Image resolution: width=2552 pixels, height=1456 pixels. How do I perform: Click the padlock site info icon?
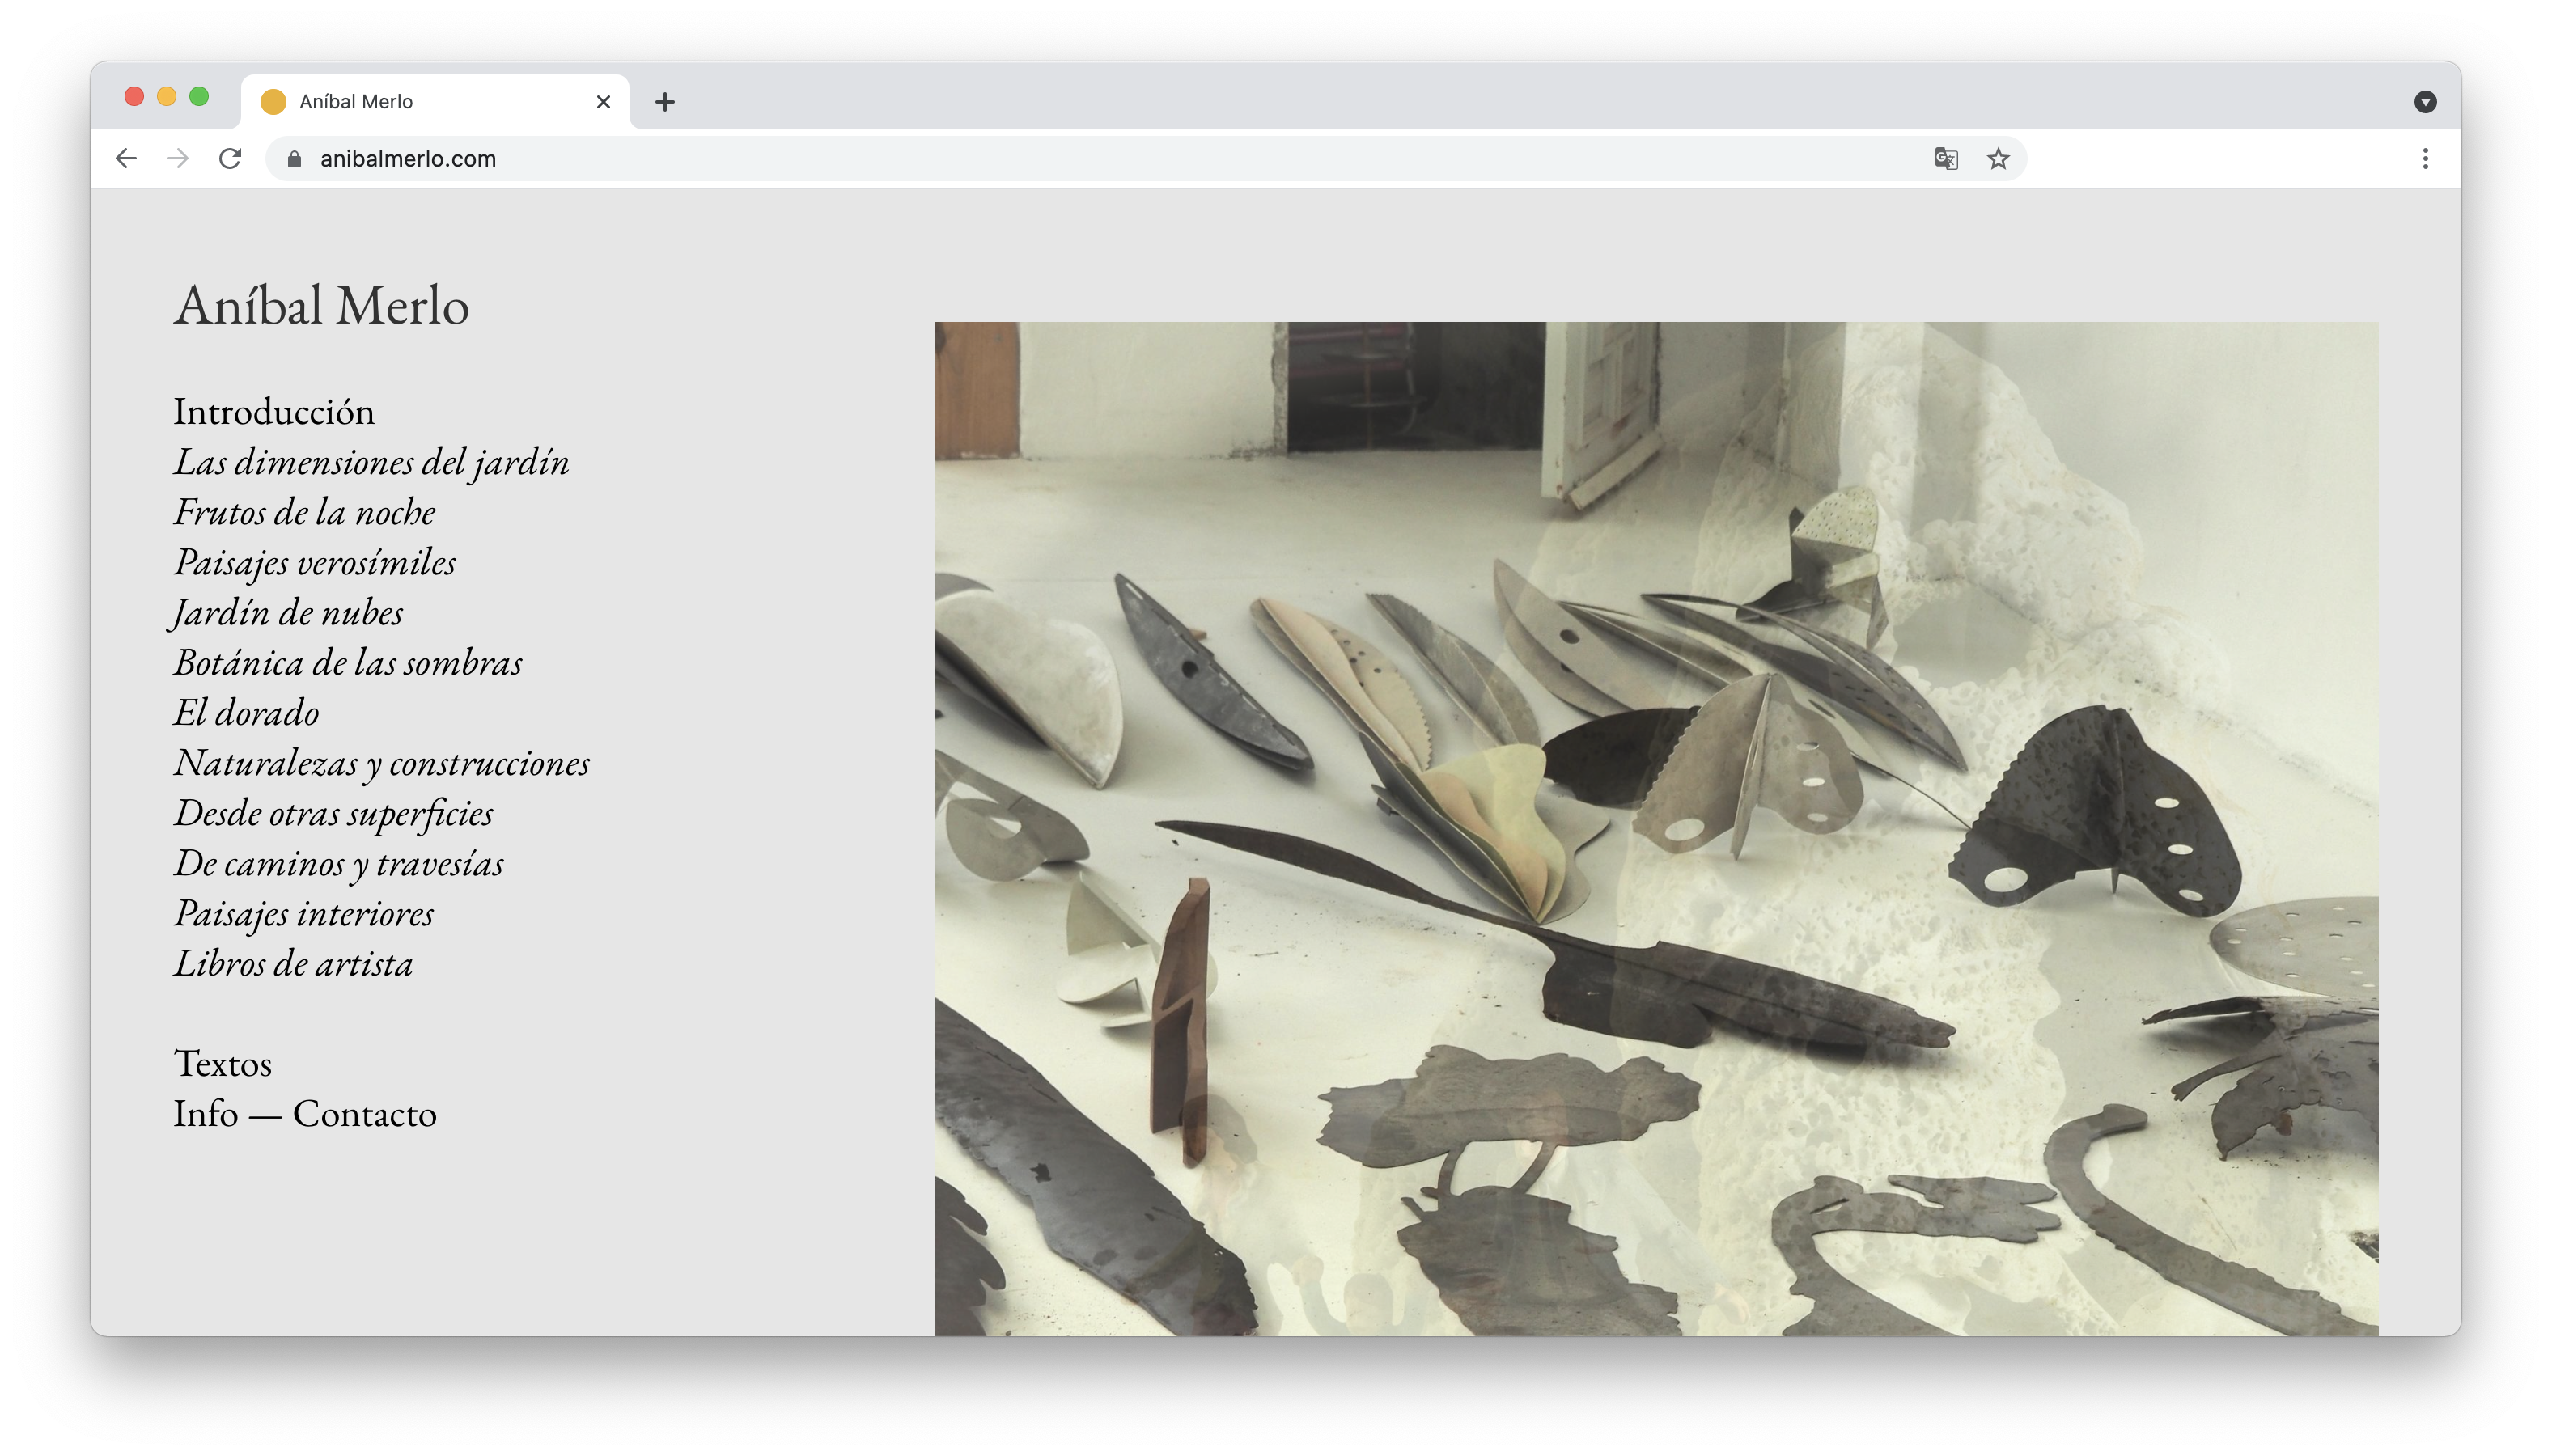294,159
